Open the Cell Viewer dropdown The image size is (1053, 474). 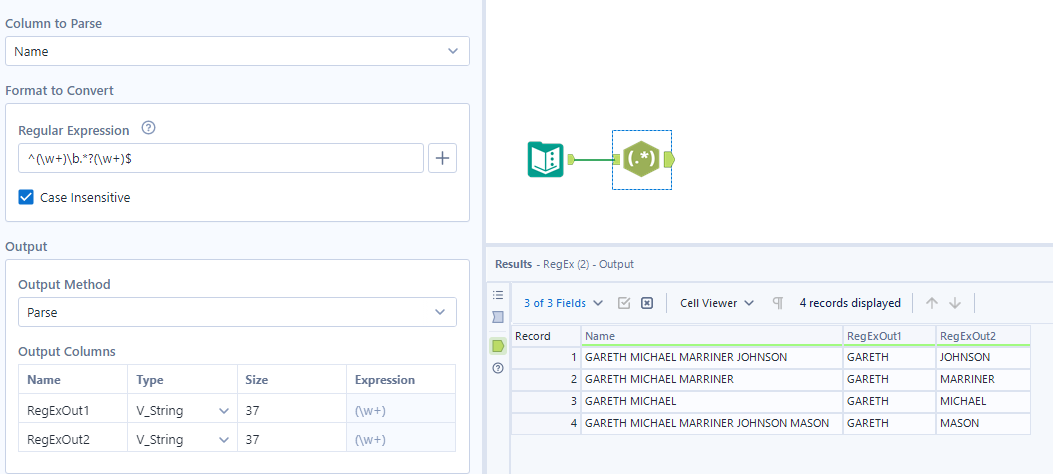[716, 303]
